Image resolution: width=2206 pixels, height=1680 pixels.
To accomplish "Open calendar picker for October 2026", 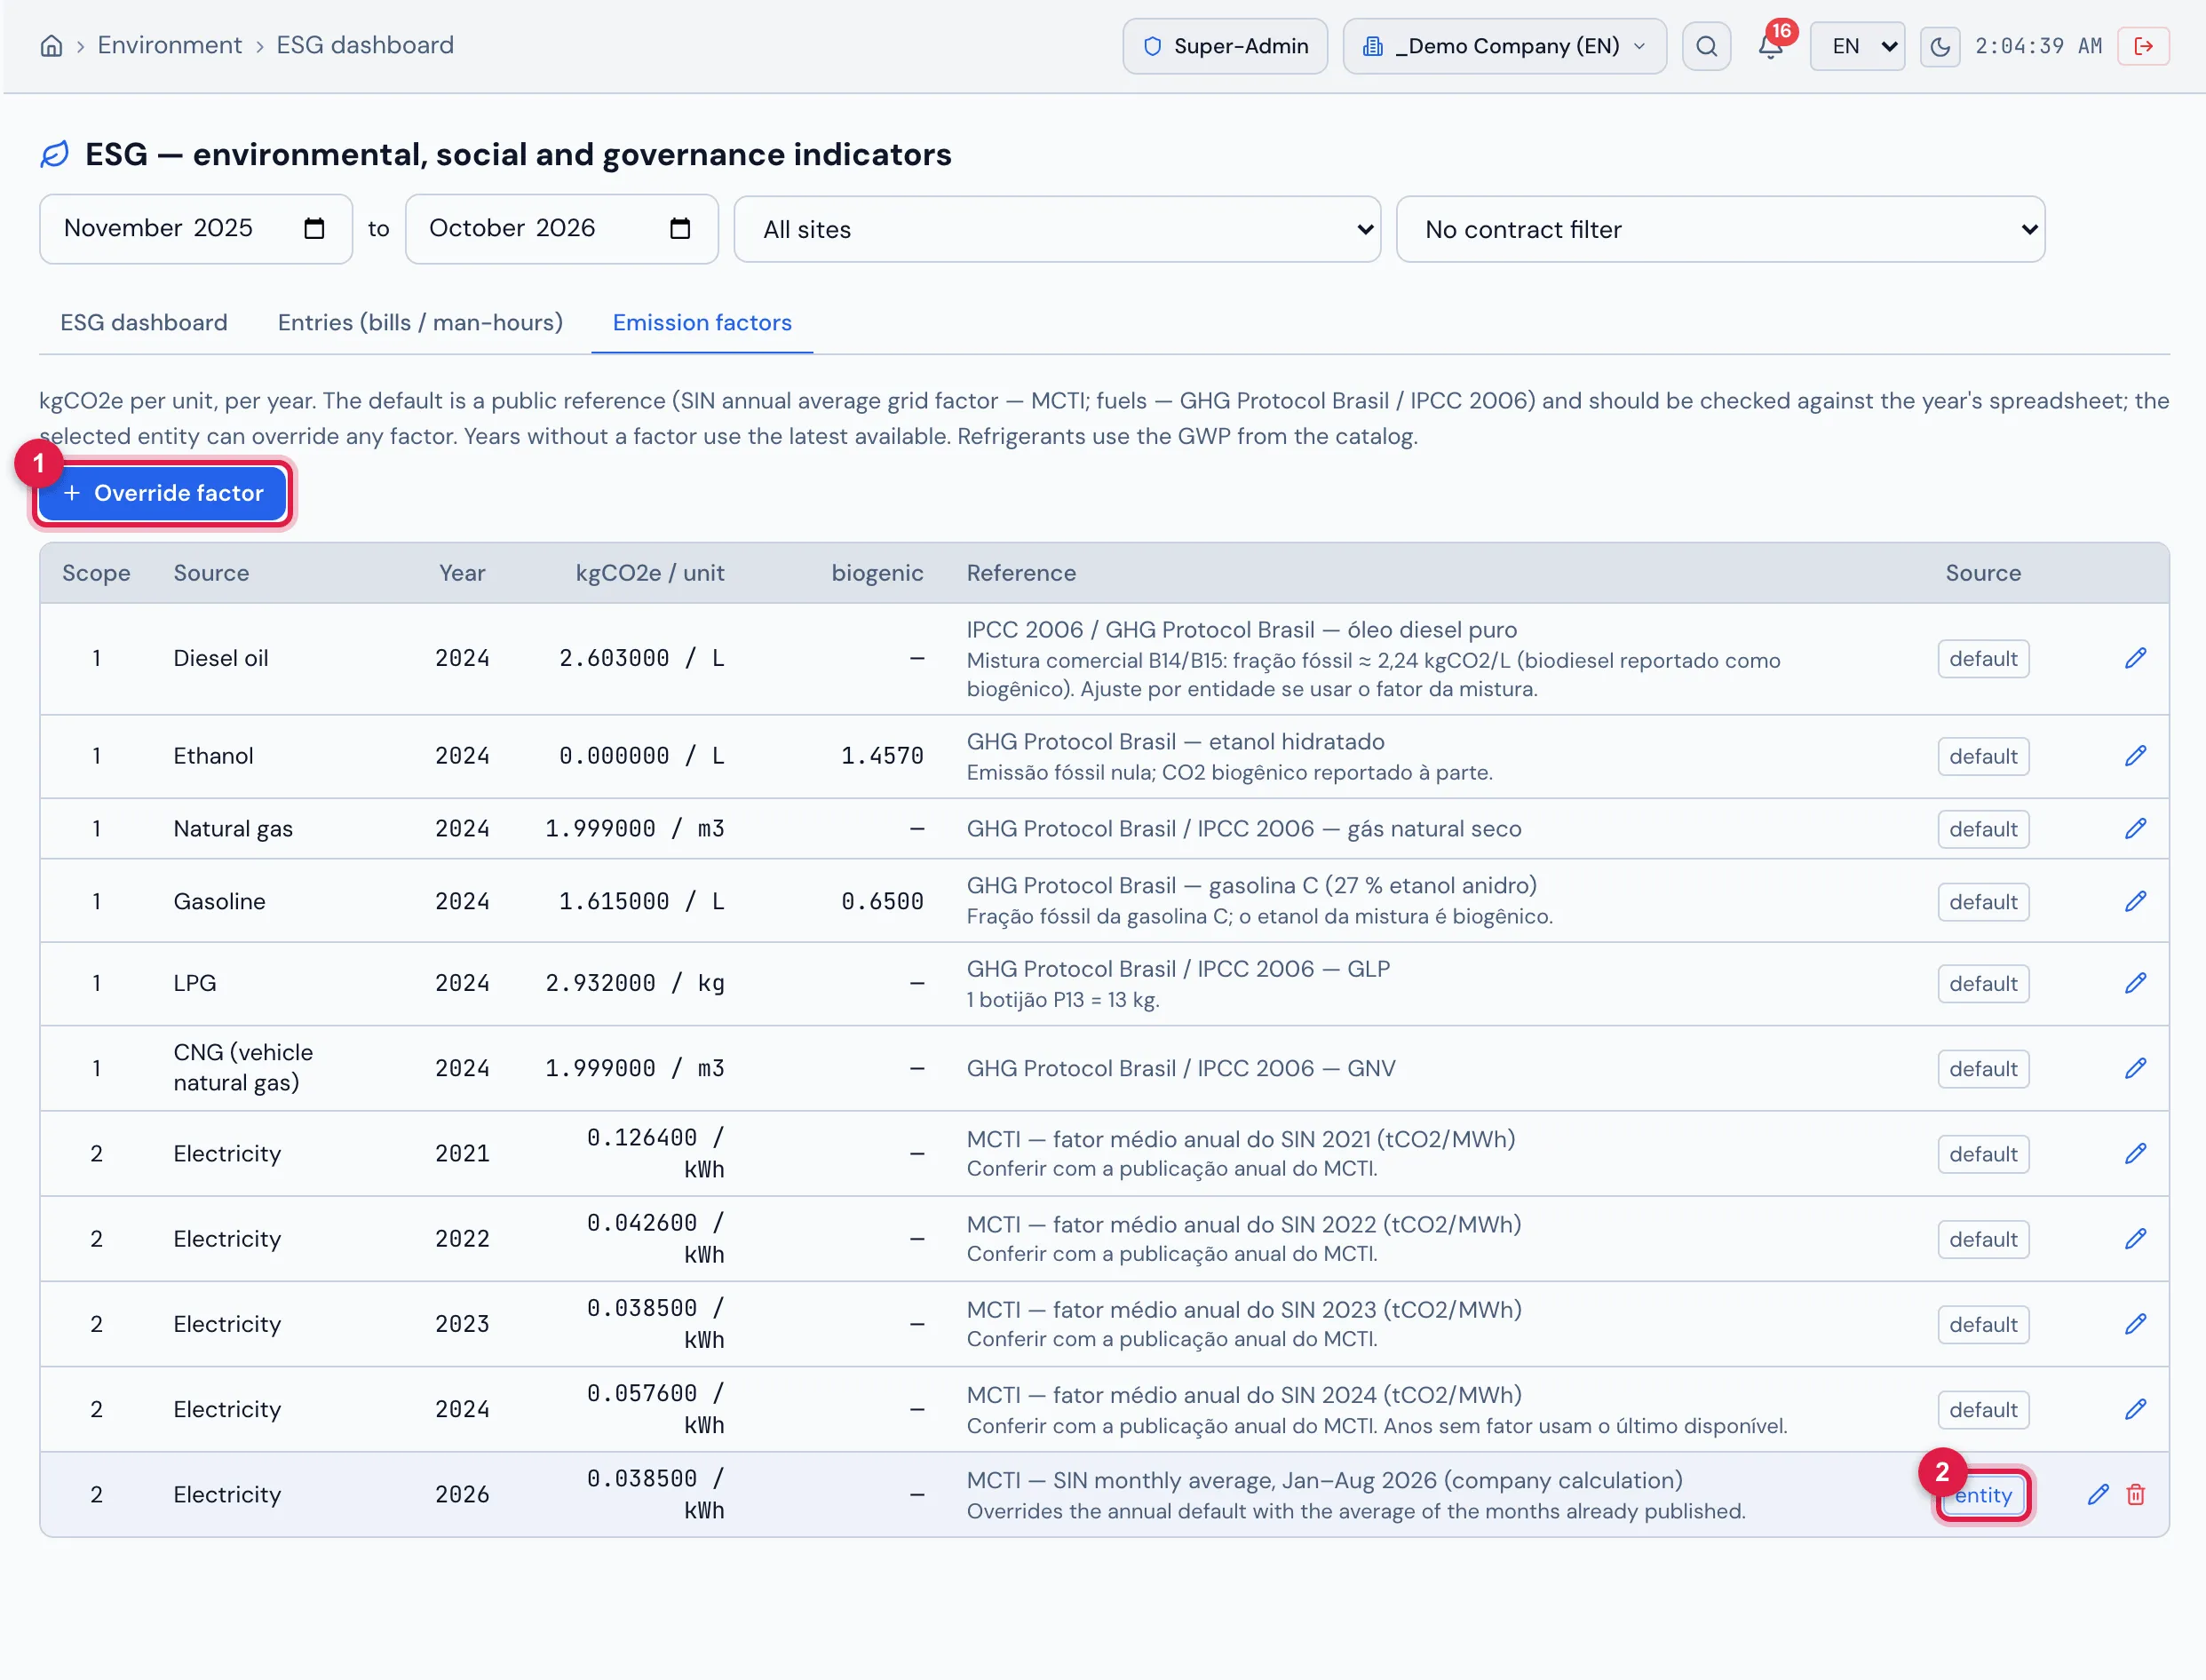I will (x=680, y=229).
